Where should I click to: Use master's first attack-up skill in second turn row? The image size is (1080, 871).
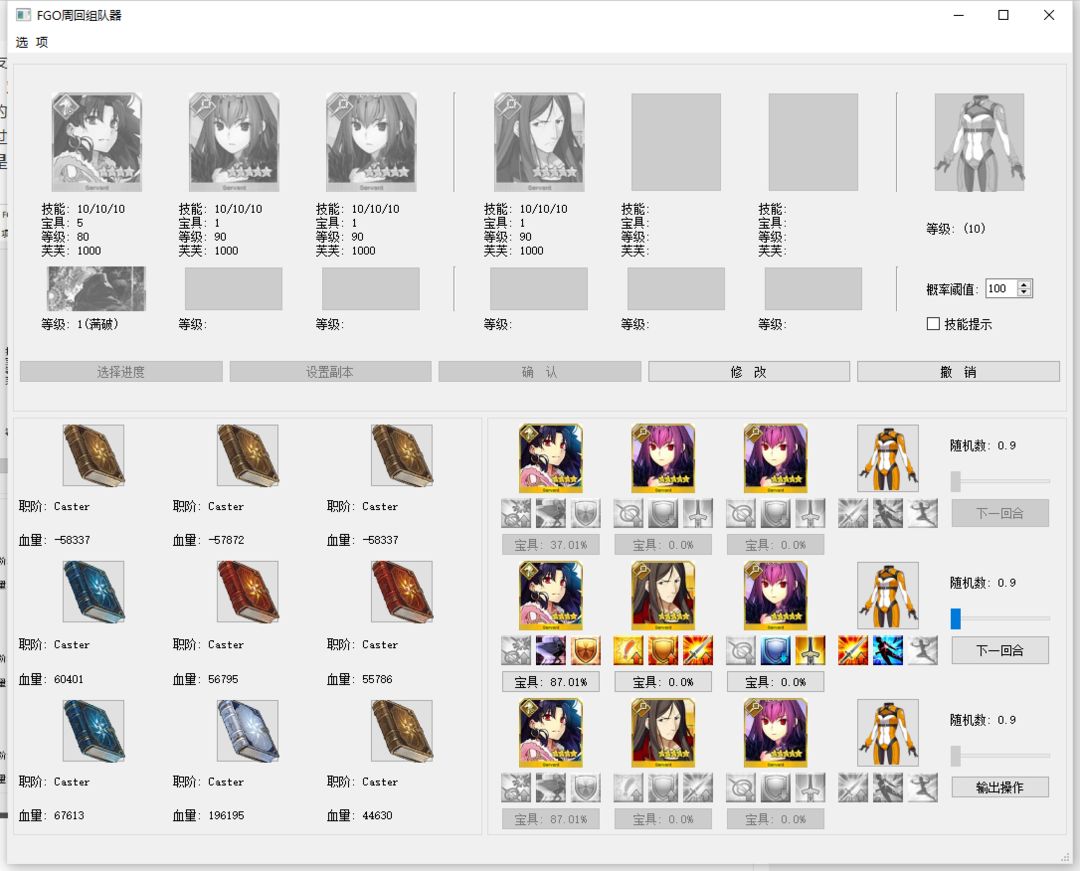point(853,651)
